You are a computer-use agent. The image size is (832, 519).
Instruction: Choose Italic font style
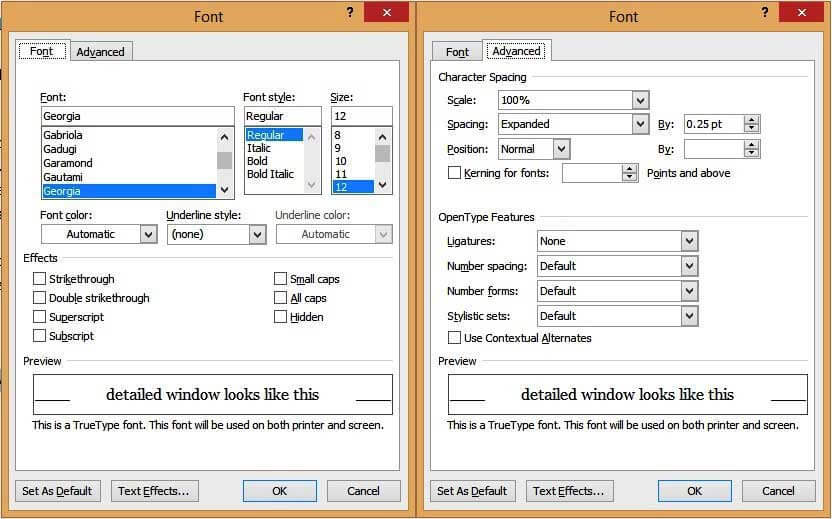click(x=274, y=148)
